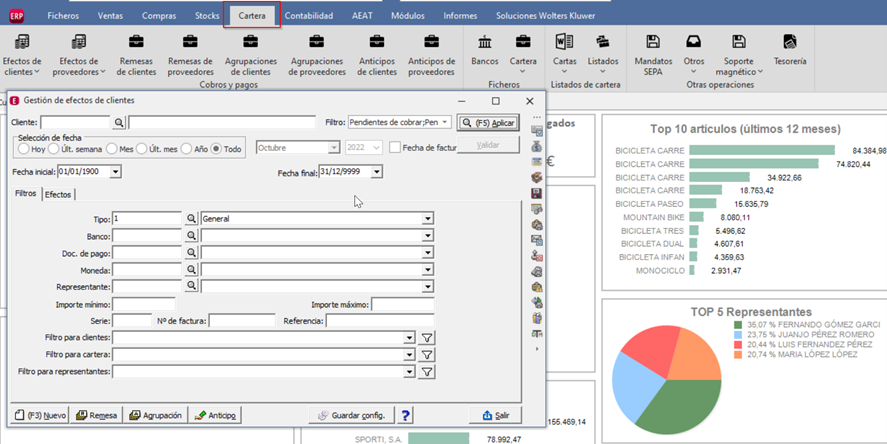Click the Tipo lookup magnifier icon
Image resolution: width=887 pixels, height=444 pixels.
pyautogui.click(x=191, y=218)
